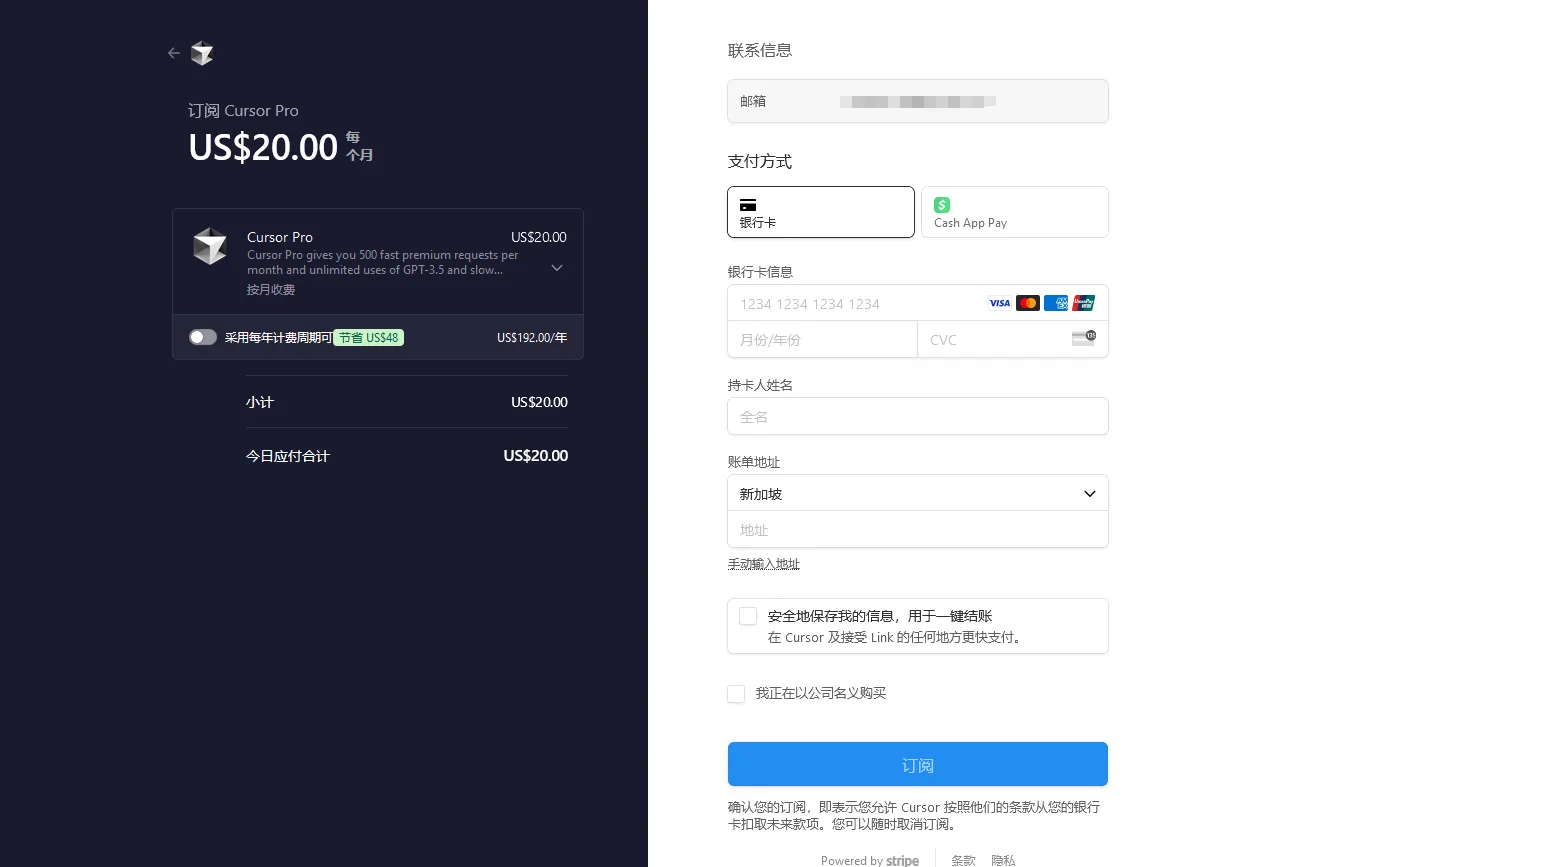
Task: Expand the Cursor Pro description chevron
Action: (x=556, y=268)
